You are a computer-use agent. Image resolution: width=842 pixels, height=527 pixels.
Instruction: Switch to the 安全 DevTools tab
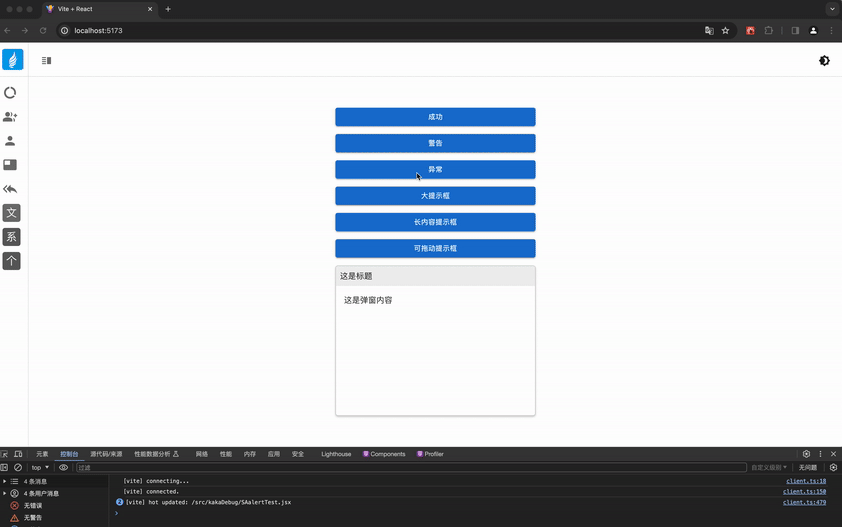click(x=298, y=454)
